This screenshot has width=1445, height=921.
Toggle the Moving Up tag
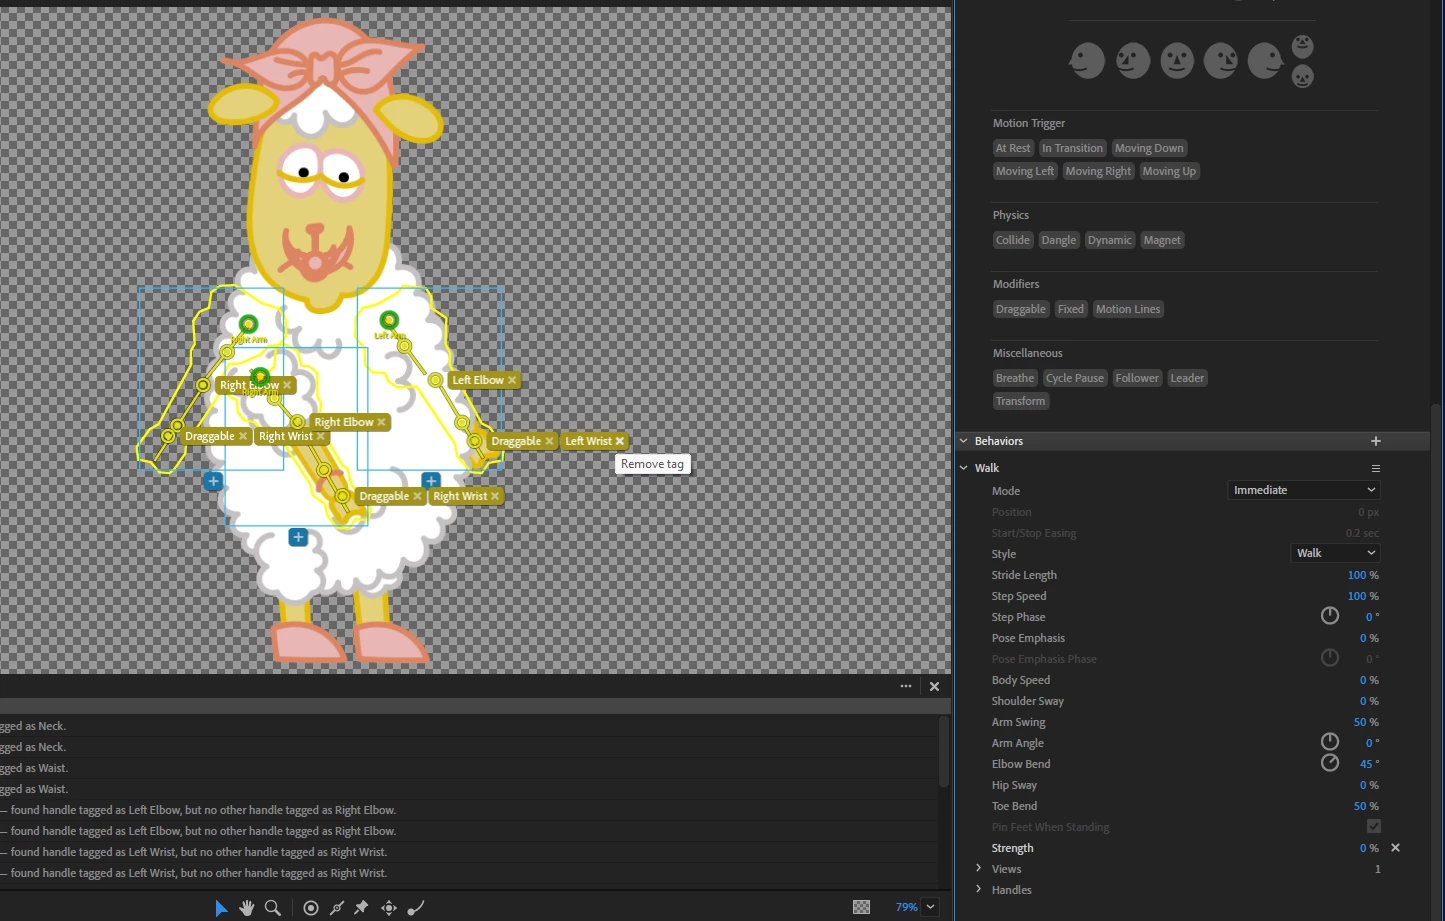pos(1169,171)
